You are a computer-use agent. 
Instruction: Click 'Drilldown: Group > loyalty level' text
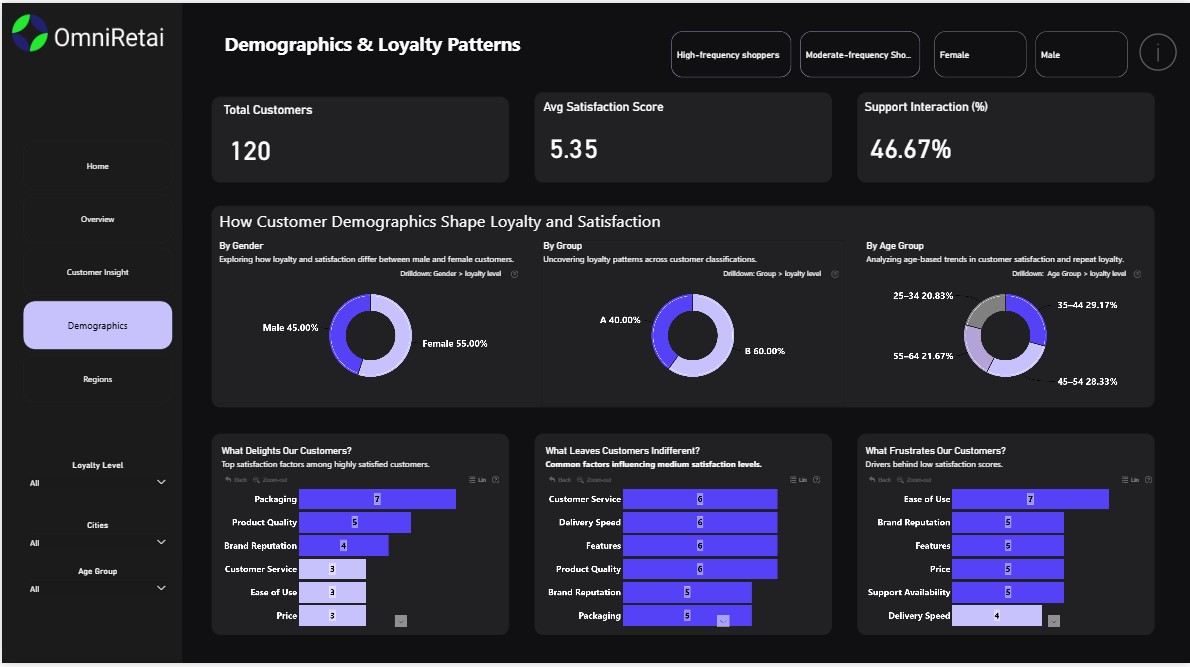pos(772,274)
